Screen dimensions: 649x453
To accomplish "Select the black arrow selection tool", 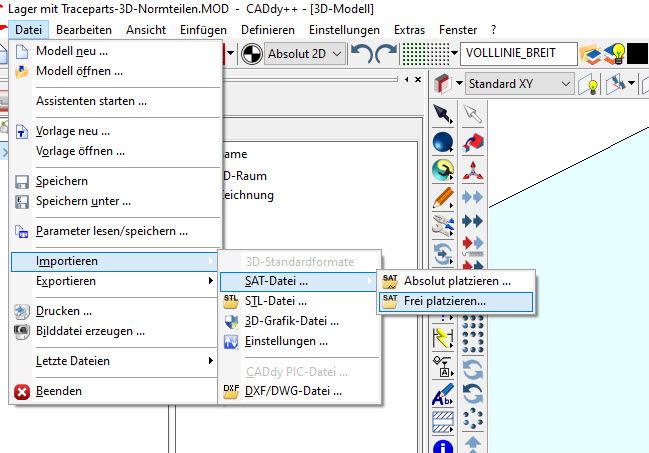I will tap(443, 114).
